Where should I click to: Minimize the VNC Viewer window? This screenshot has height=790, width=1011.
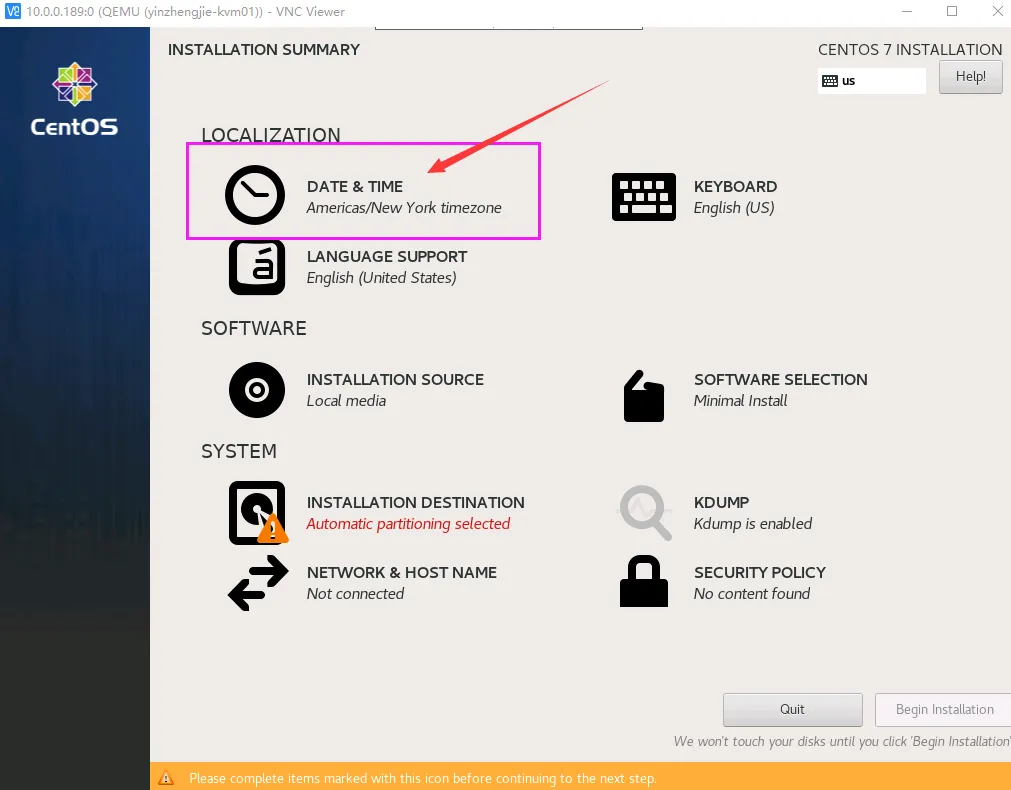point(907,11)
